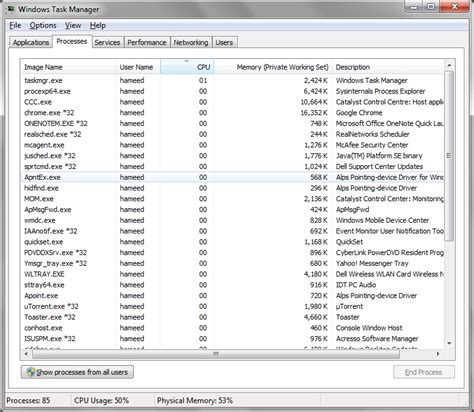Open the Options menu
The height and width of the screenshot is (412, 474).
tap(43, 25)
